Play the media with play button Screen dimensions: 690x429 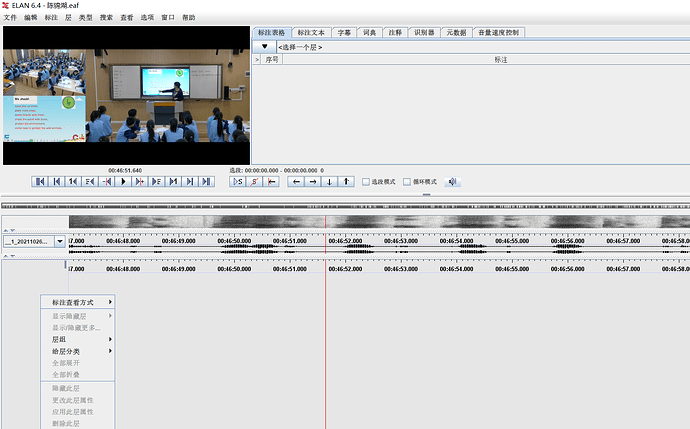123,181
